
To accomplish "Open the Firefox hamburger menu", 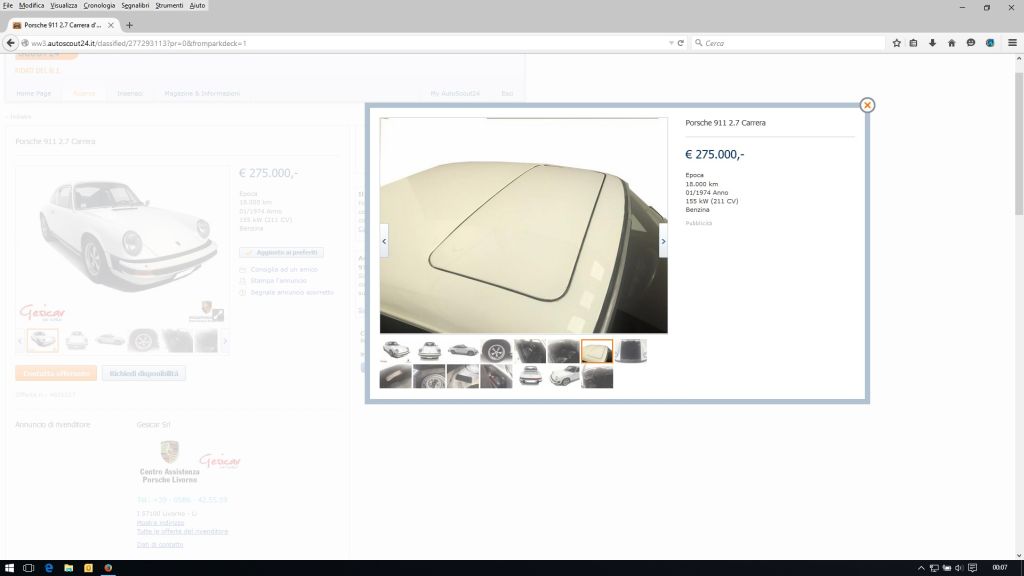I will [x=1012, y=43].
